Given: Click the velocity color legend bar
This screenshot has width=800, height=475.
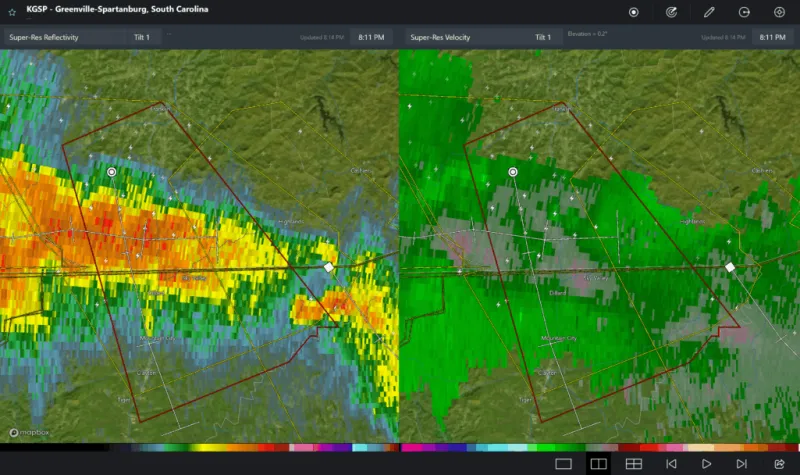Looking at the screenshot, I should tap(599, 447).
